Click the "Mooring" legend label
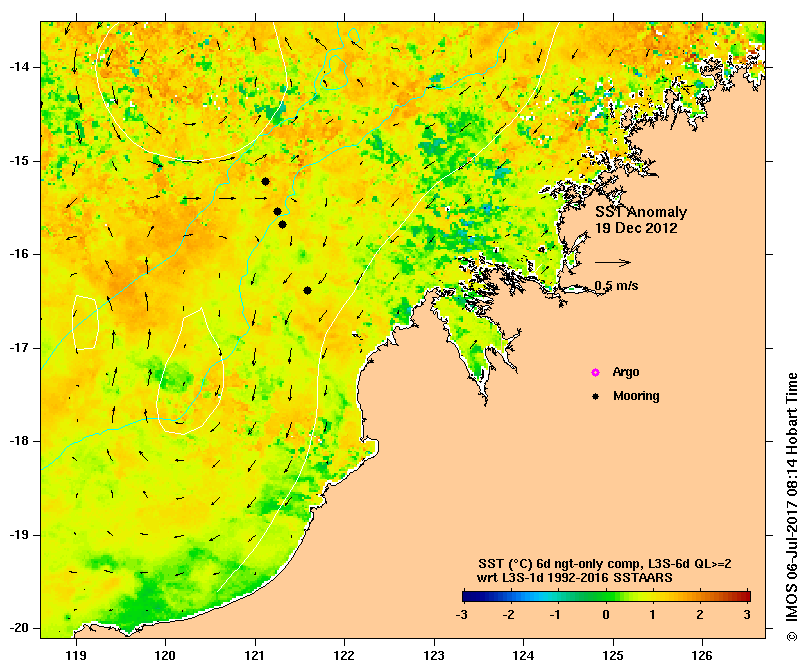 (636, 396)
